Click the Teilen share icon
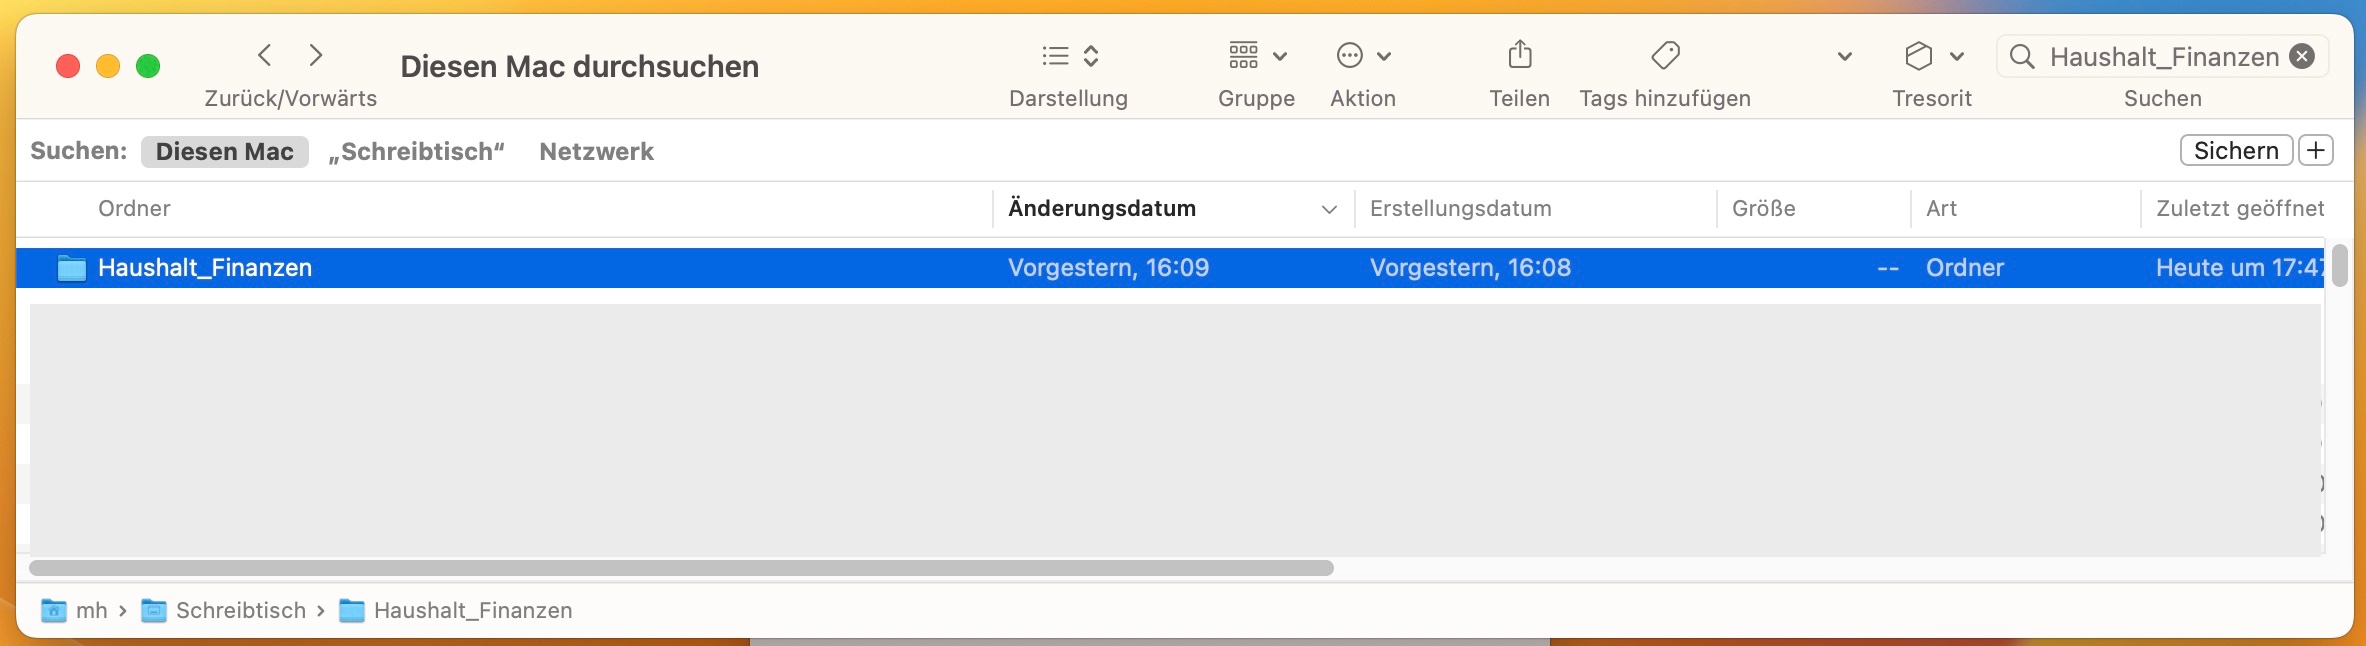 pos(1519,55)
